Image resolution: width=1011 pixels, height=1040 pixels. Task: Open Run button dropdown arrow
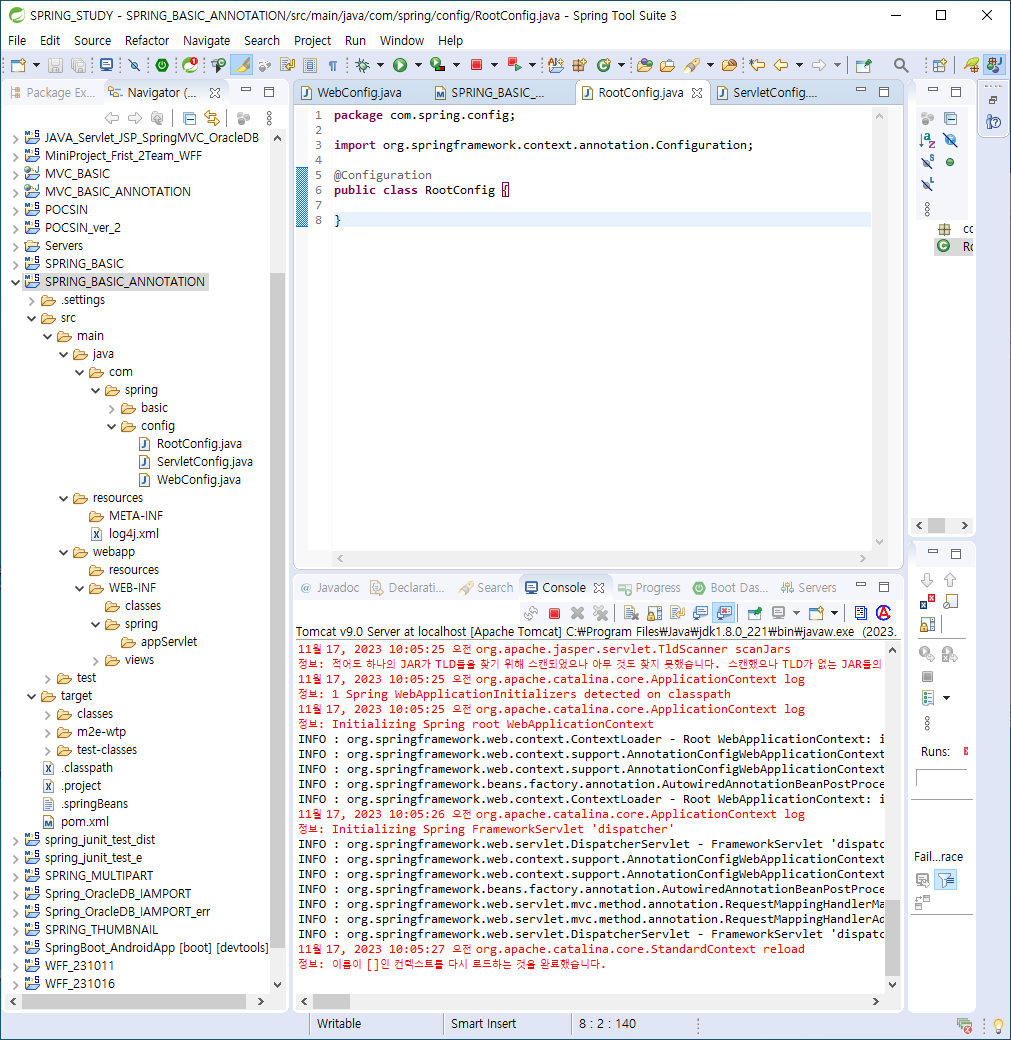point(418,65)
